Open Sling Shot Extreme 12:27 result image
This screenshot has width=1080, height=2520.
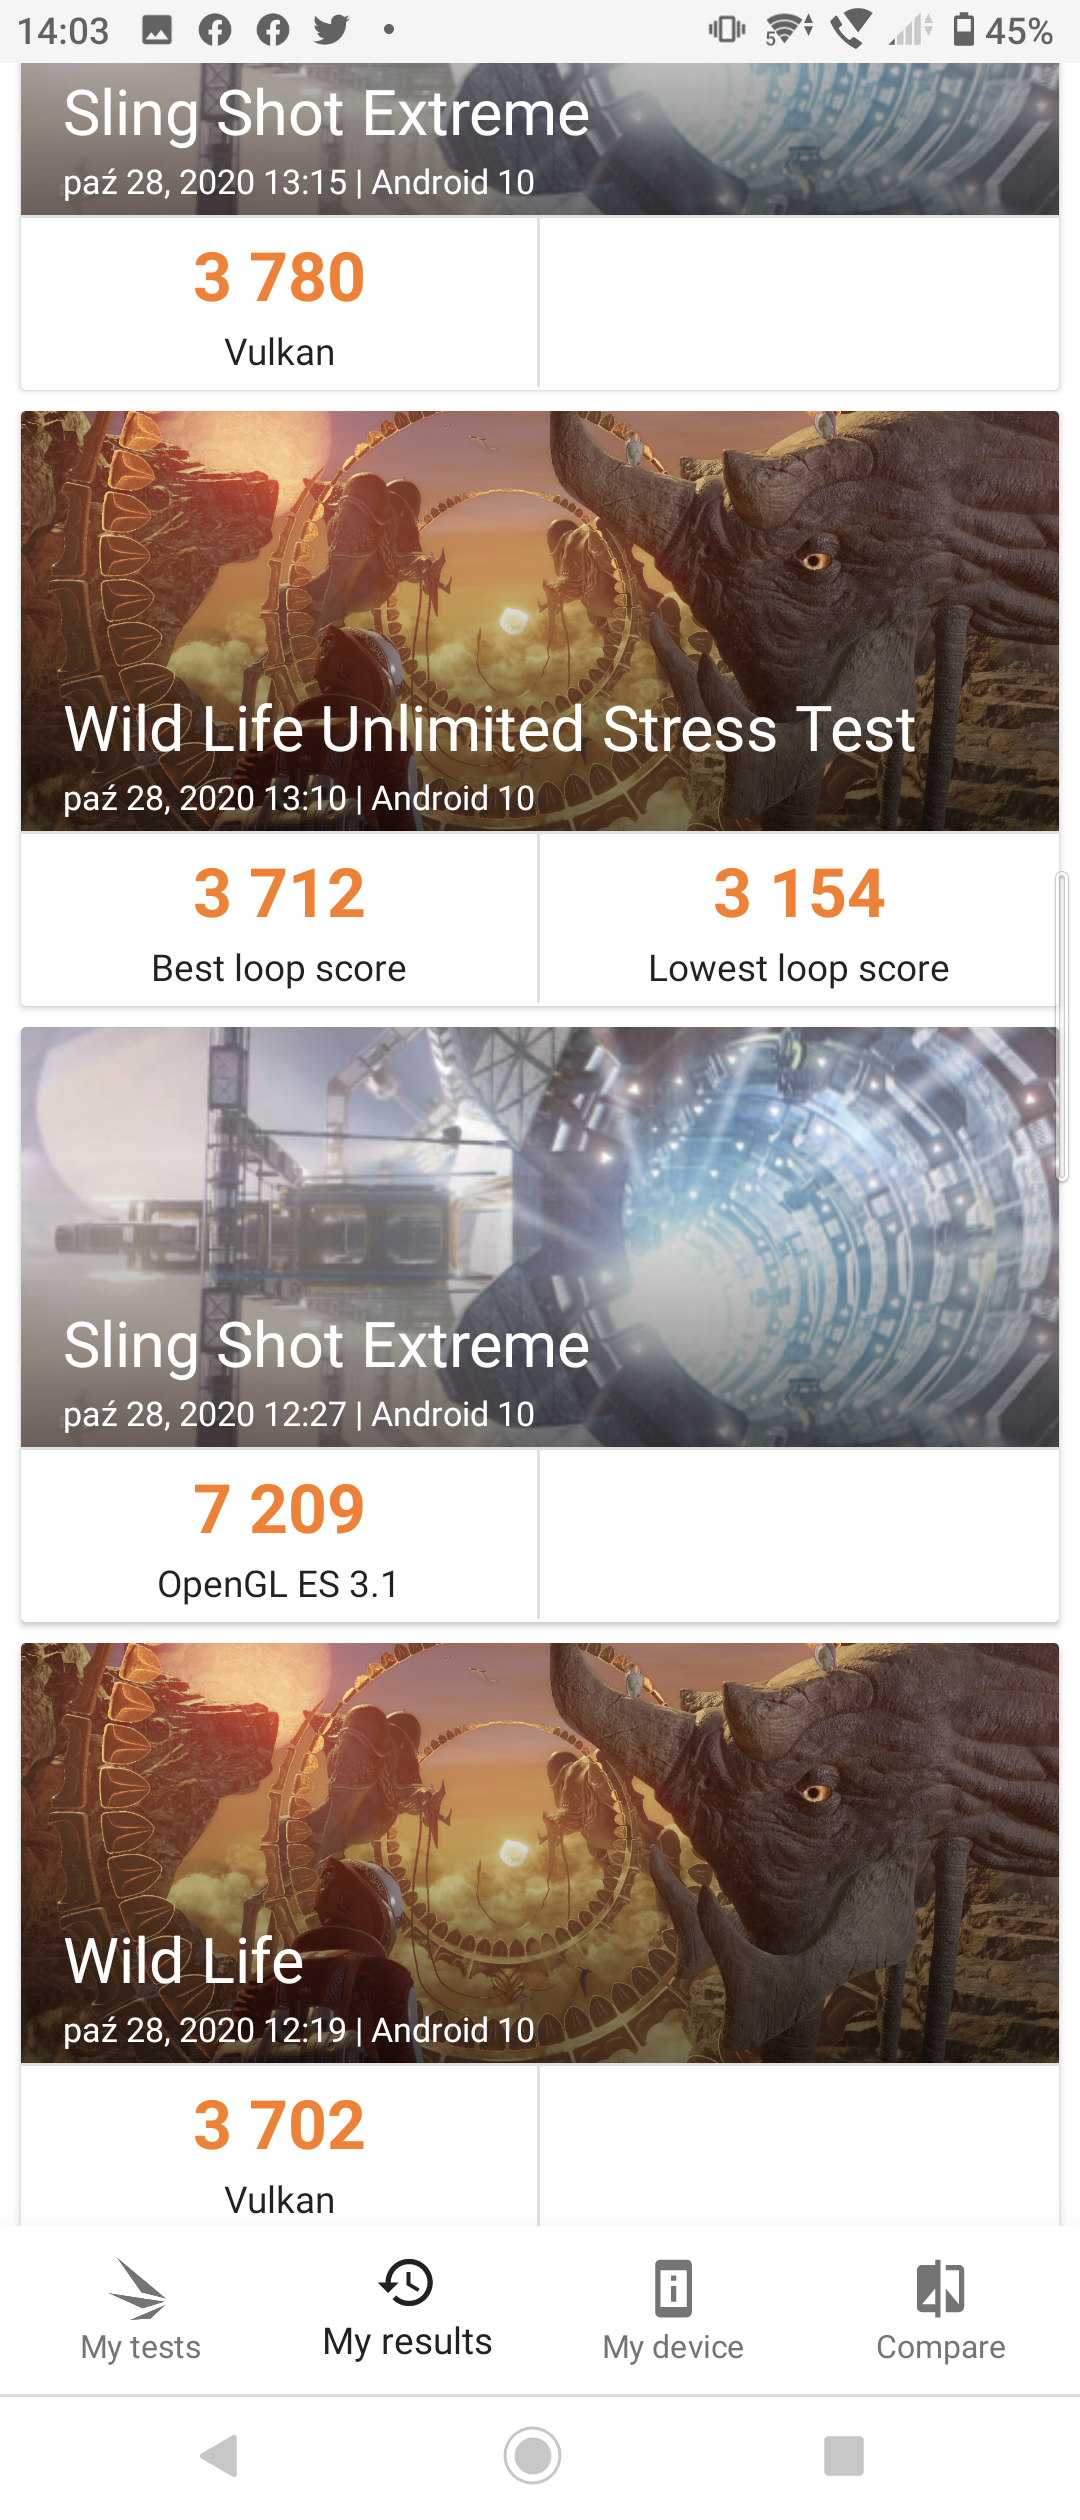coord(540,1237)
